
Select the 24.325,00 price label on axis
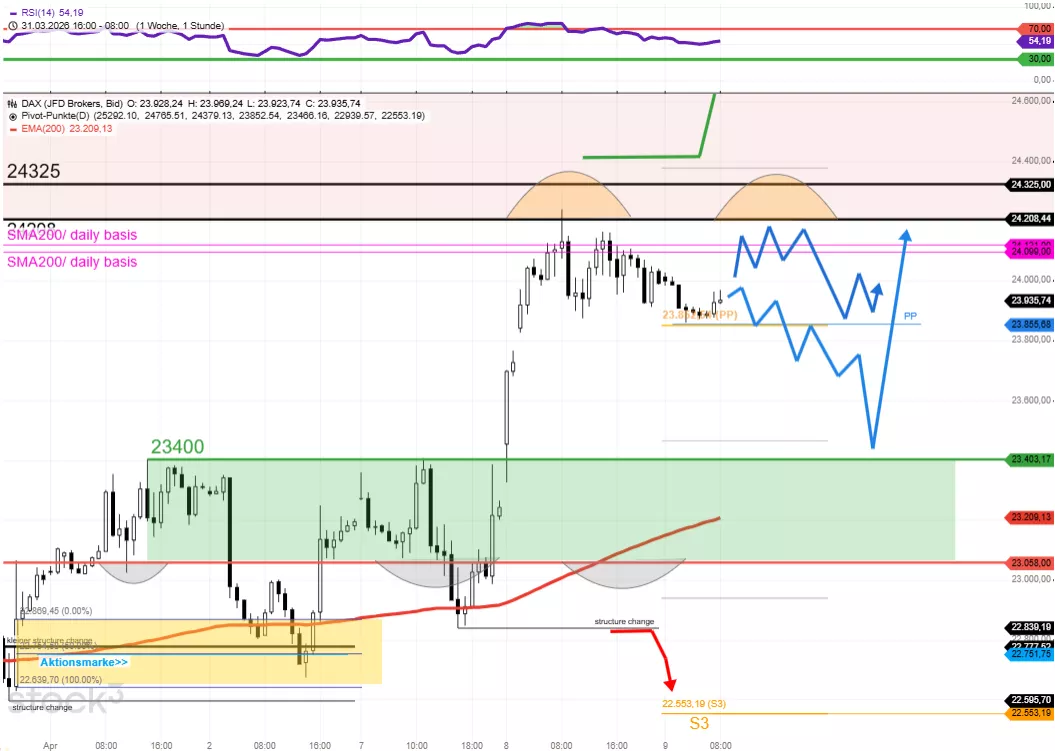pyautogui.click(x=1026, y=185)
